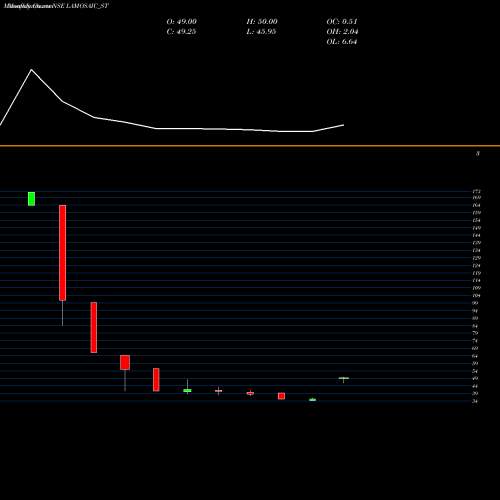Click the 154 price axis label

[477, 220]
